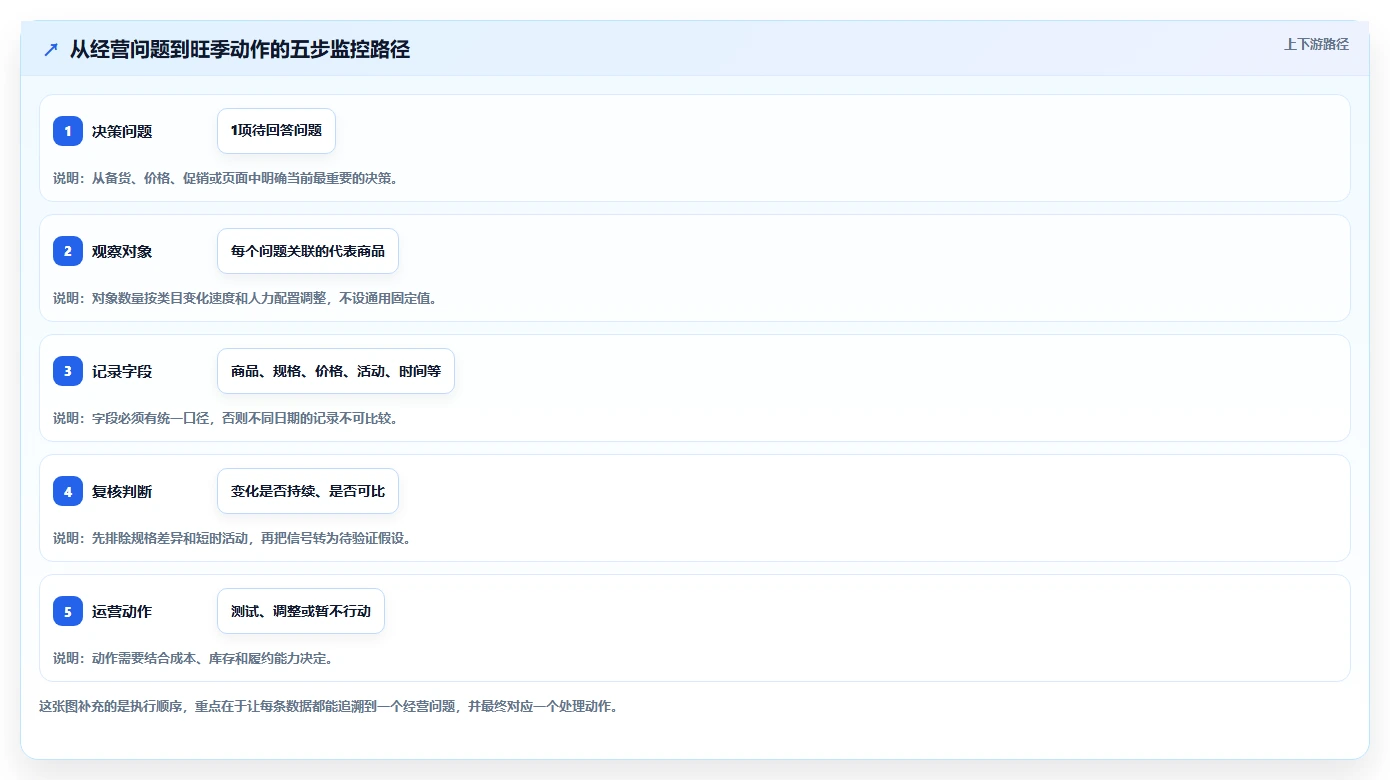Click the 1项待回答问题 chip
The image size is (1390, 780).
pos(276,131)
